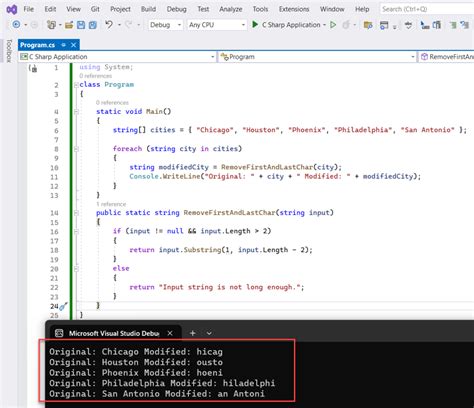Collapse the Main method outline box
The width and height of the screenshot is (474, 408).
pyautogui.click(x=76, y=112)
